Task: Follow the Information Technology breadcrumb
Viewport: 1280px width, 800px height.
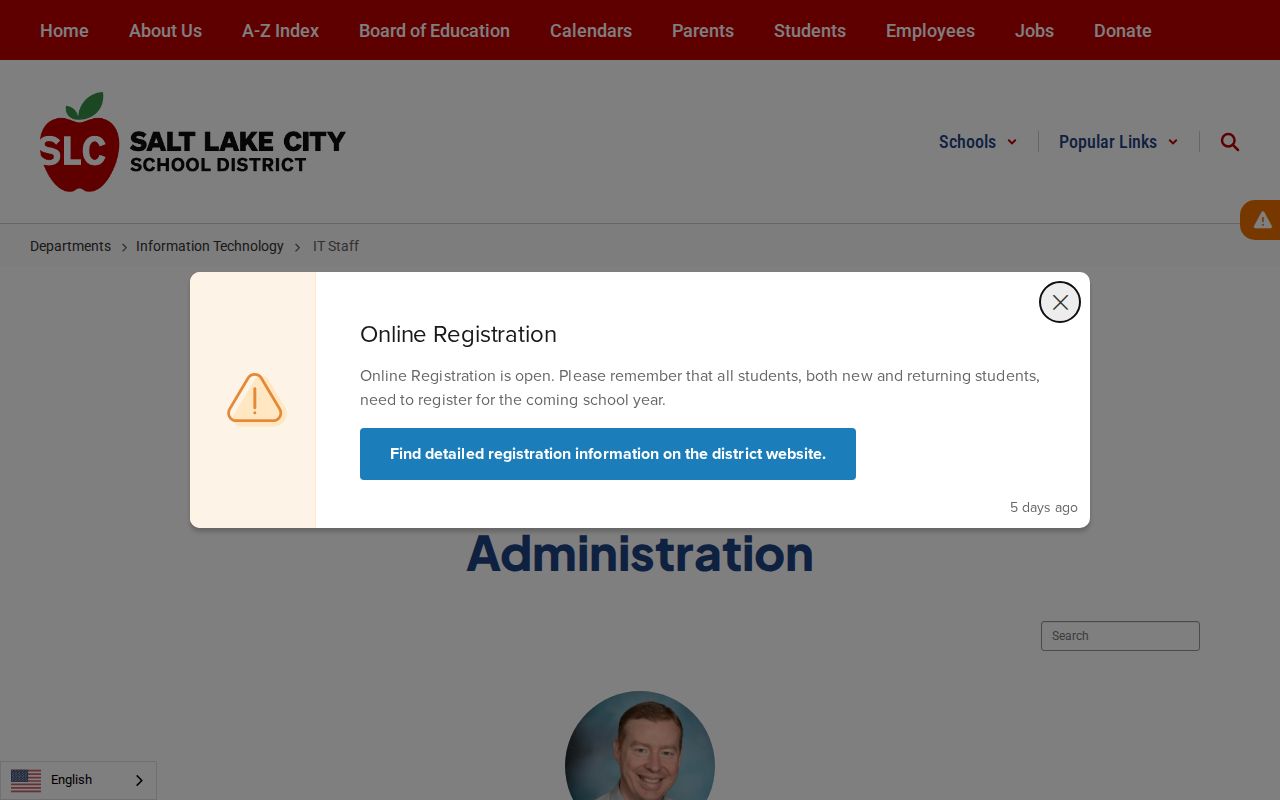Action: coord(210,246)
